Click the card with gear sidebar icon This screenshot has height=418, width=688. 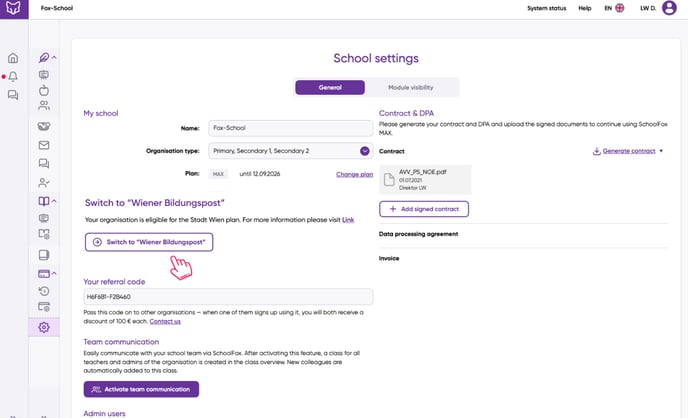pos(43,307)
